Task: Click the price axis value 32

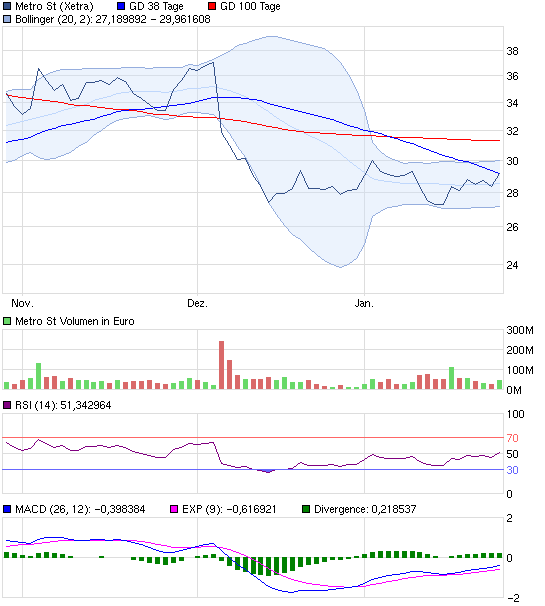Action: coord(512,131)
